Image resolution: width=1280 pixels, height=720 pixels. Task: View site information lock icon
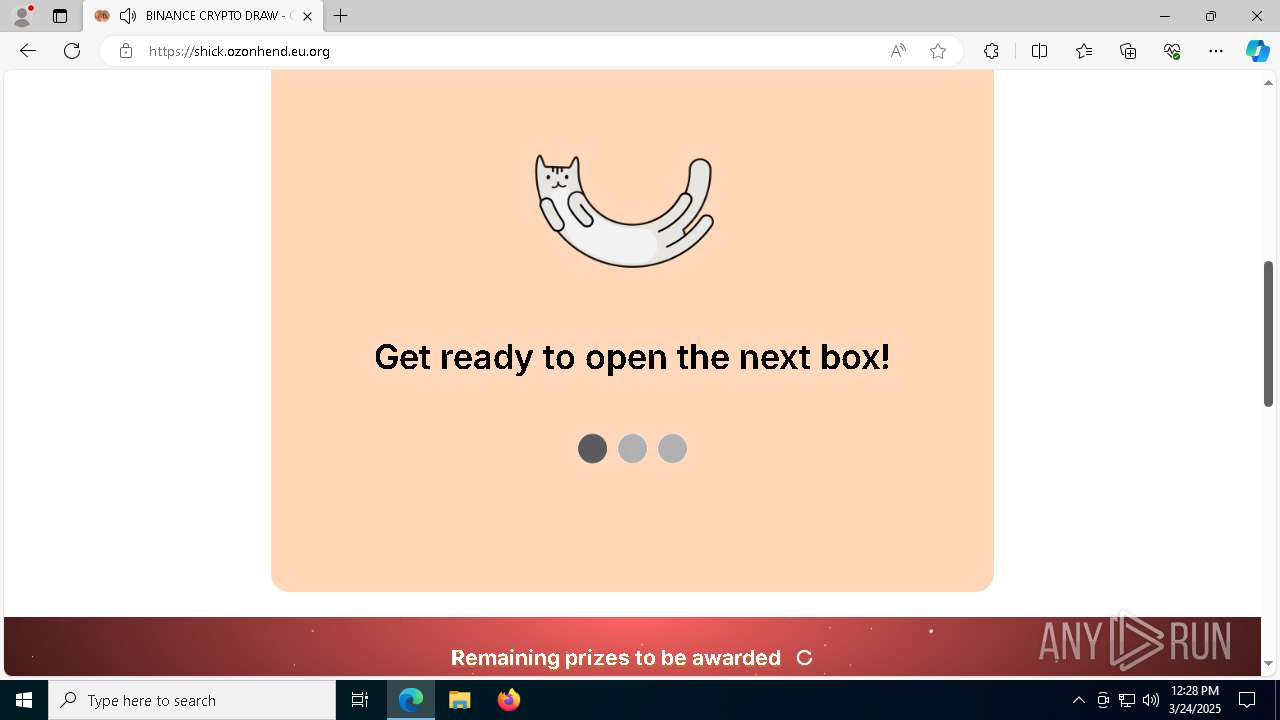[126, 51]
